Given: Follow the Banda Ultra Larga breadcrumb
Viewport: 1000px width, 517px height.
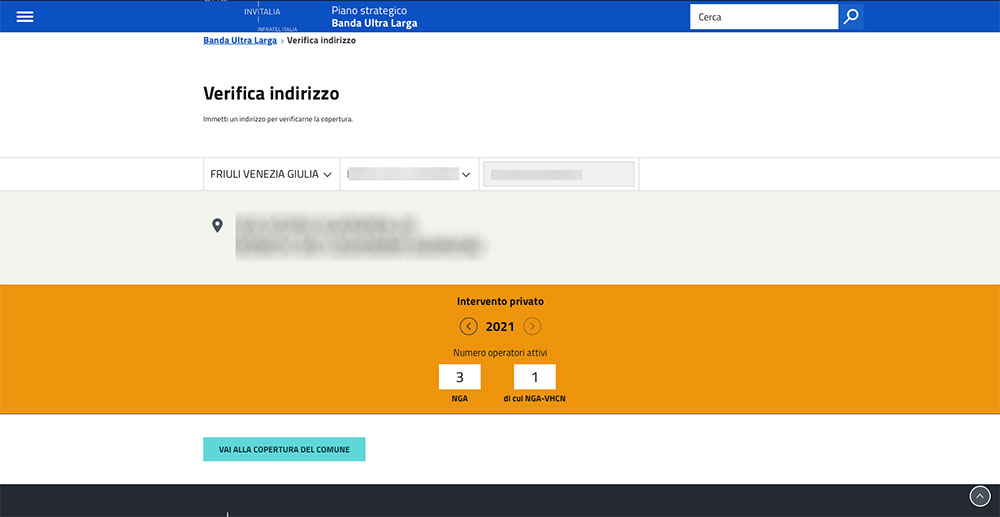Looking at the screenshot, I should pos(240,40).
